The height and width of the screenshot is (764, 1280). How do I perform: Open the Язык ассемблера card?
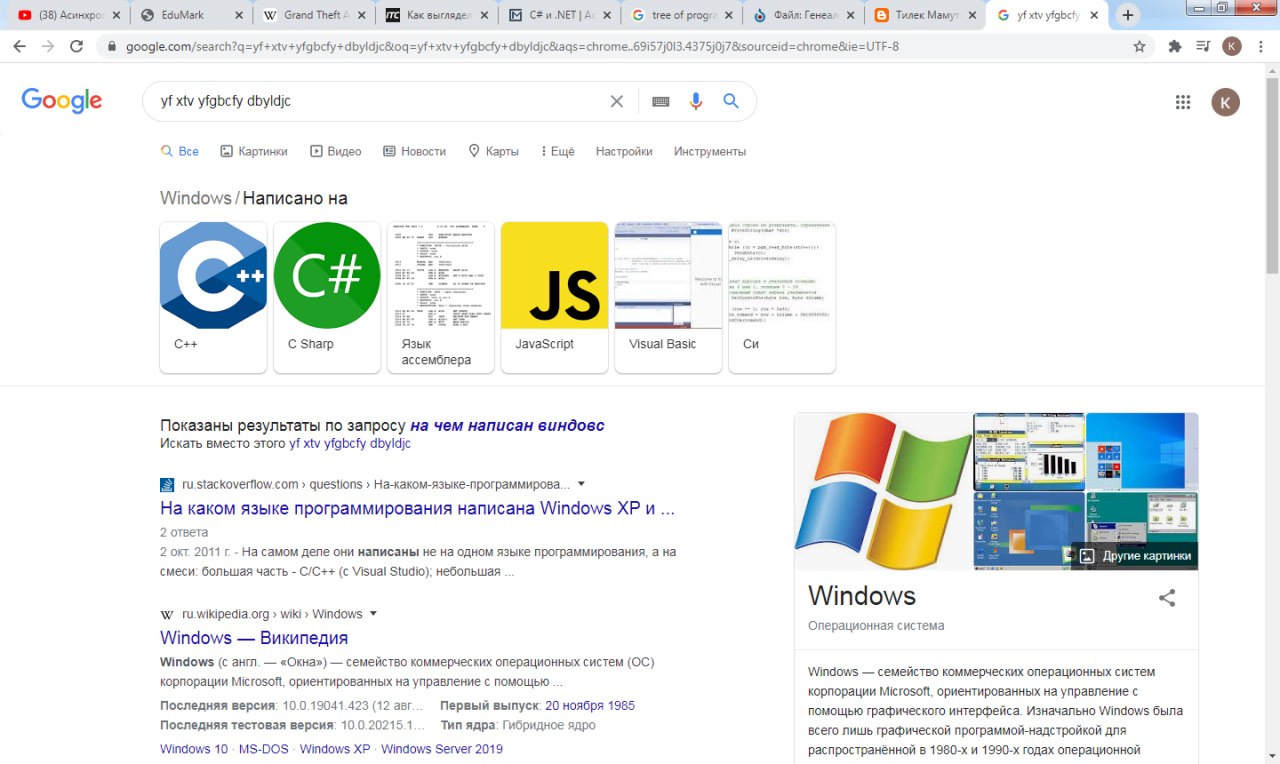[x=441, y=297]
